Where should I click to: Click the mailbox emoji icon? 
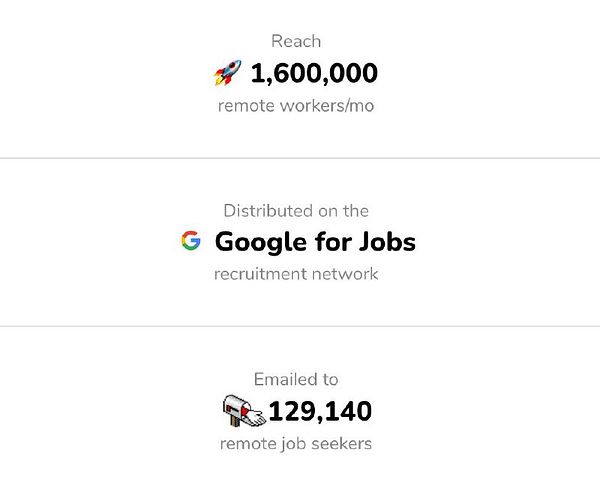coord(238,410)
